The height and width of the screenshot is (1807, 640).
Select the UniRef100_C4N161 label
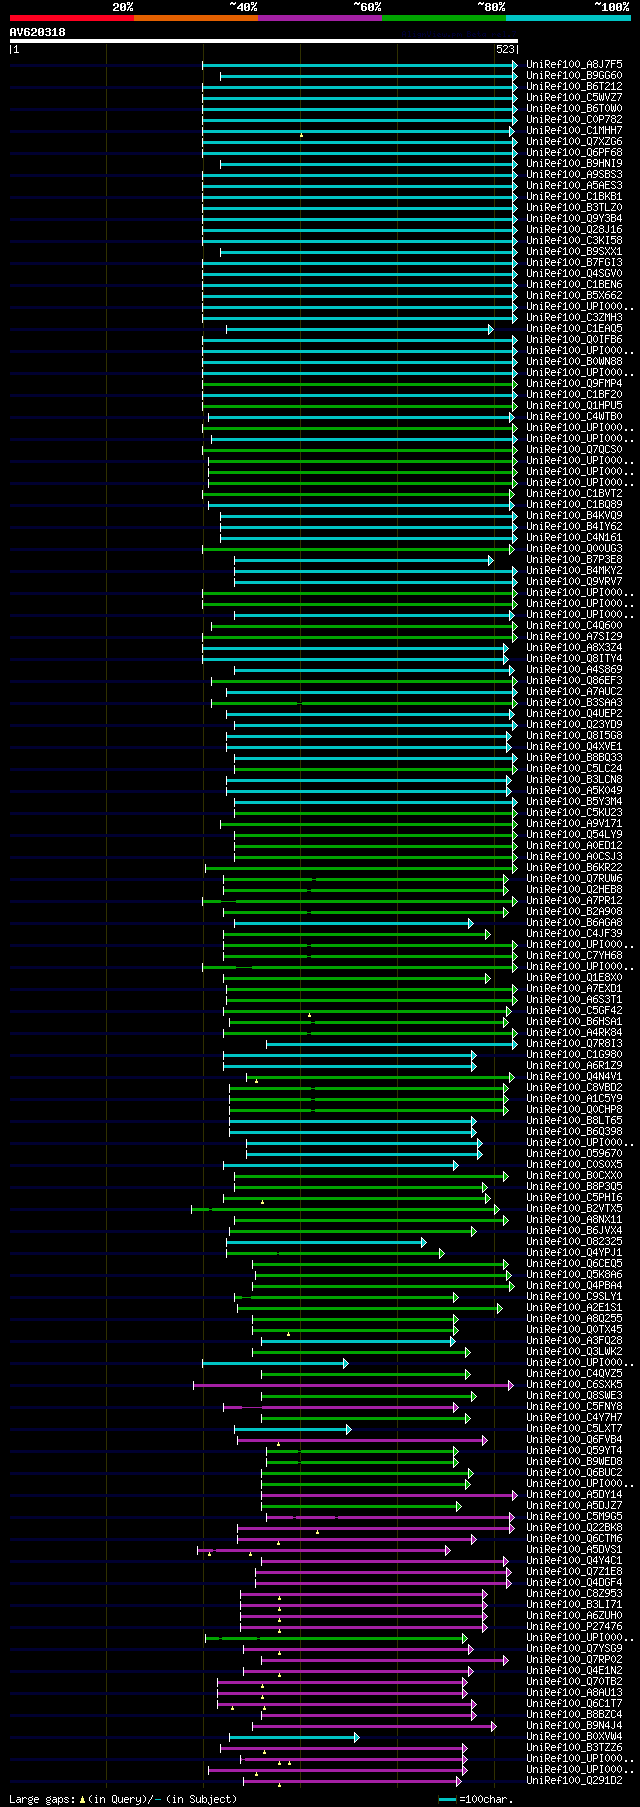coord(574,537)
